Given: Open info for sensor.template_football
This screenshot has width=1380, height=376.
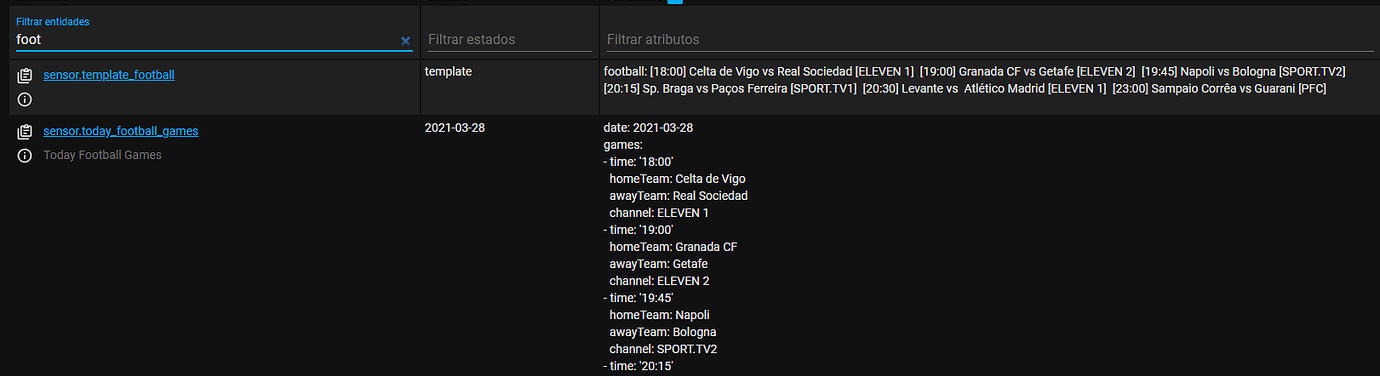Looking at the screenshot, I should (25, 99).
